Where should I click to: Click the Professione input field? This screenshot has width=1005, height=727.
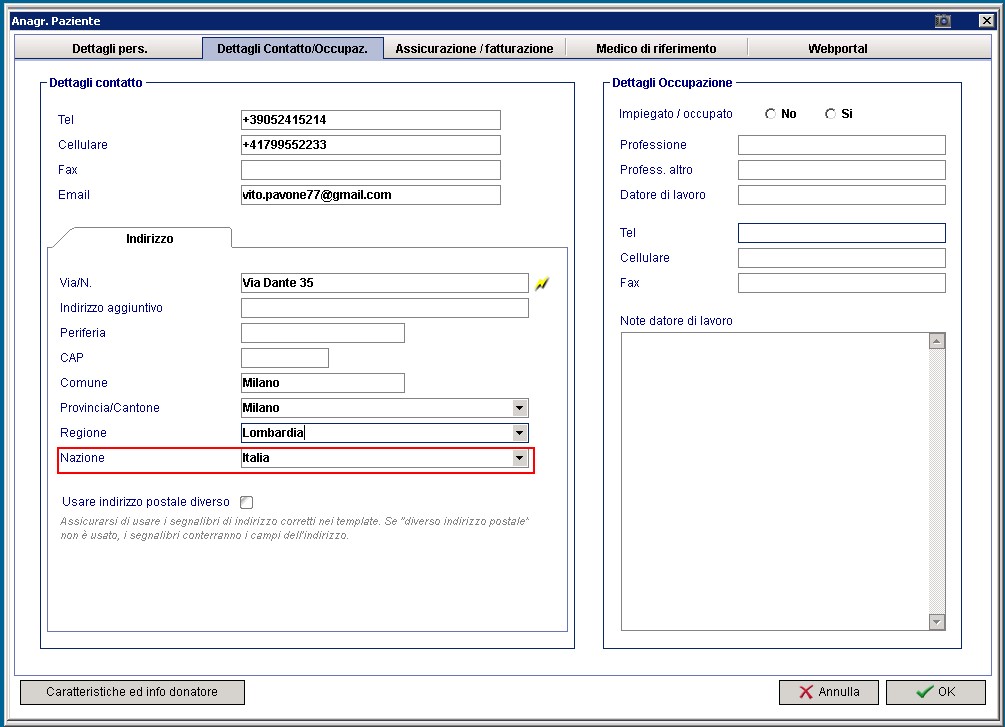pos(842,145)
